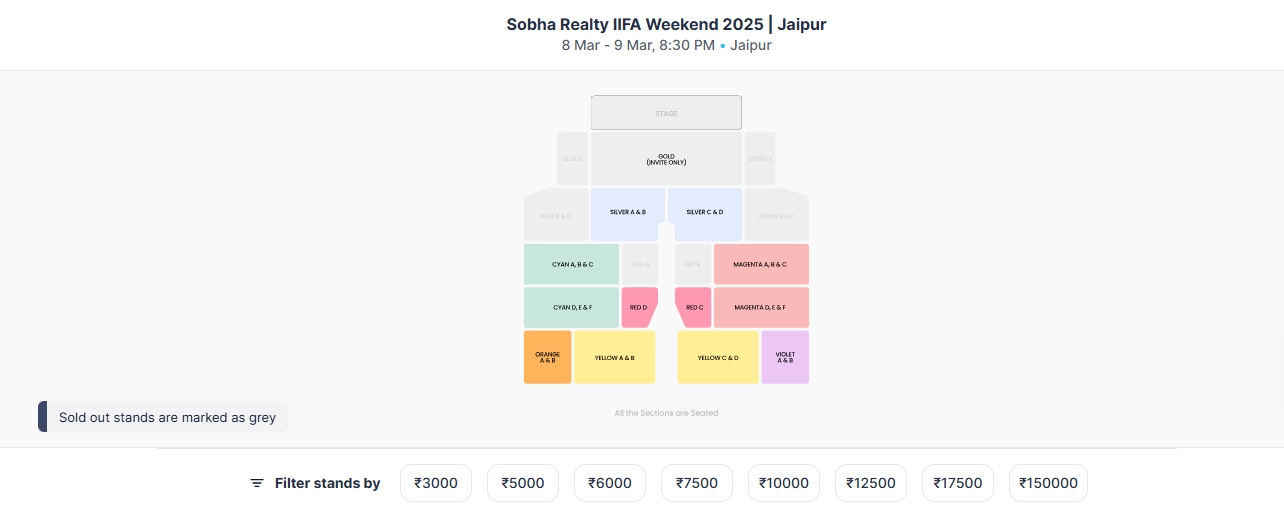This screenshot has height=507, width=1284.
Task: Pick the Magenta A, B & C stand
Action: (760, 264)
